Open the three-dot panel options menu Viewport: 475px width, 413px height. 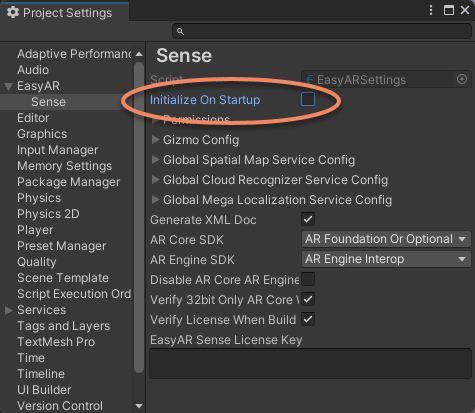[x=431, y=10]
